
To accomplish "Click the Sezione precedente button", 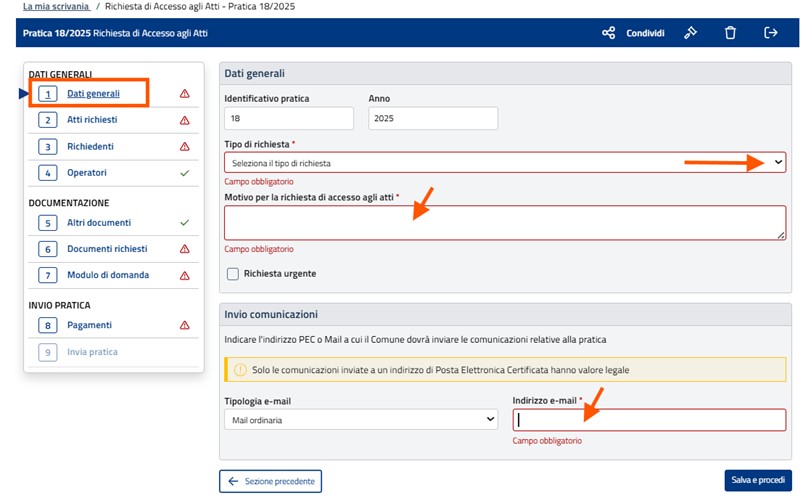I will 271,481.
